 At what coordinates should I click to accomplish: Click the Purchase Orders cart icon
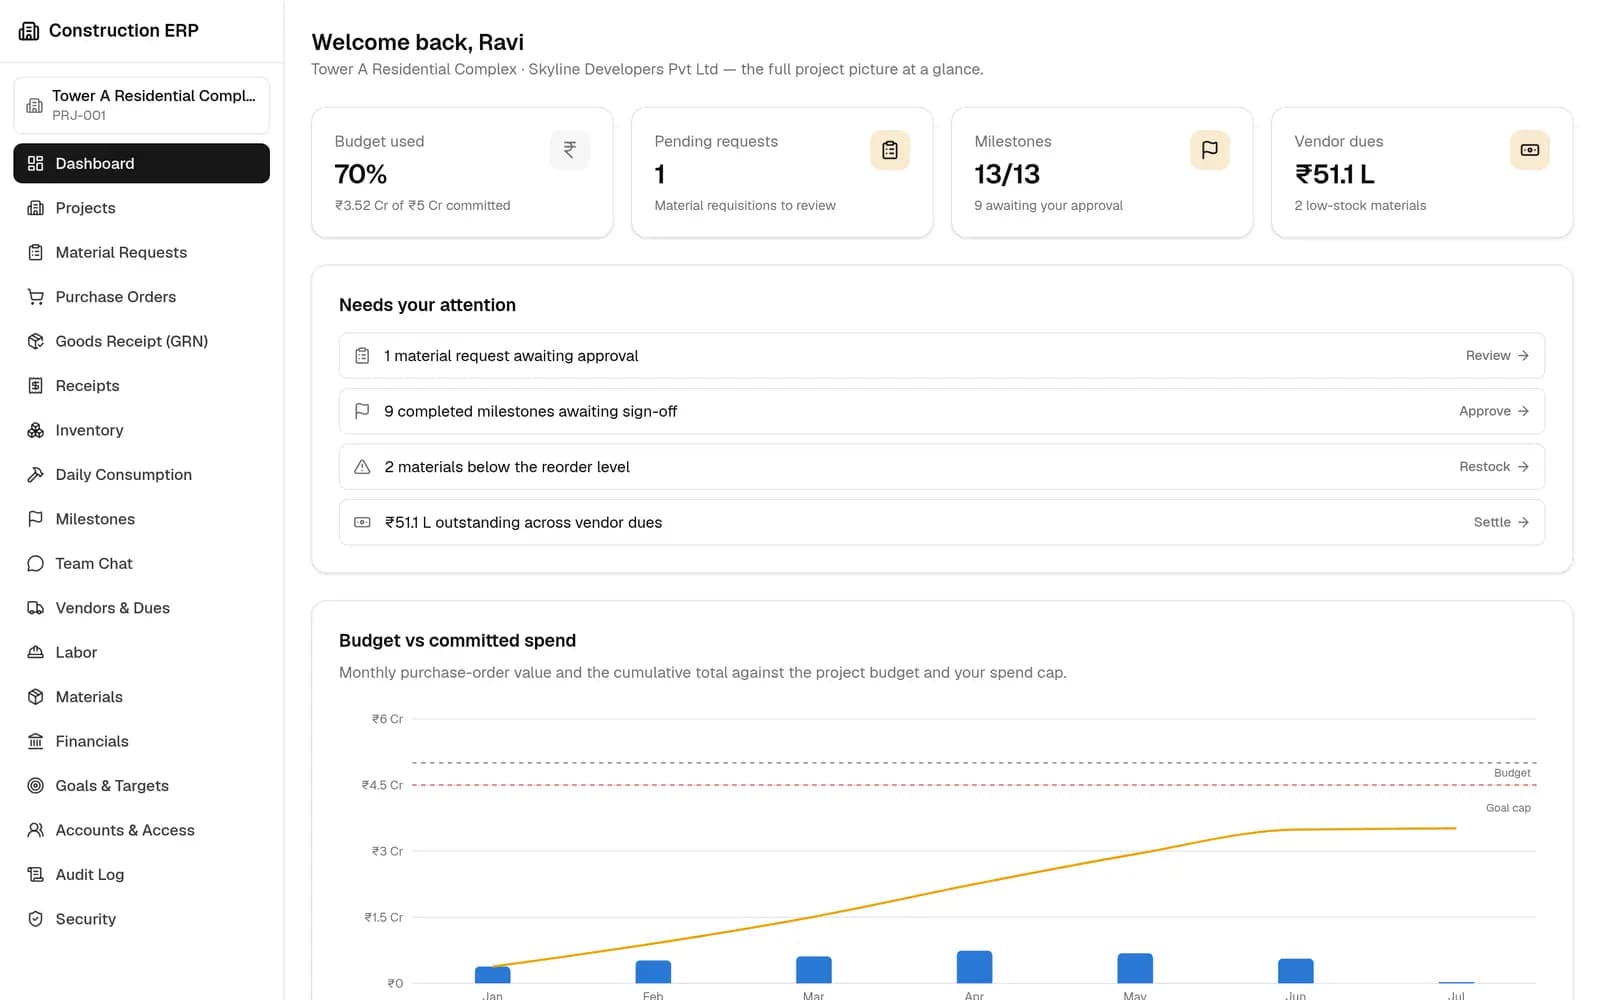(36, 297)
